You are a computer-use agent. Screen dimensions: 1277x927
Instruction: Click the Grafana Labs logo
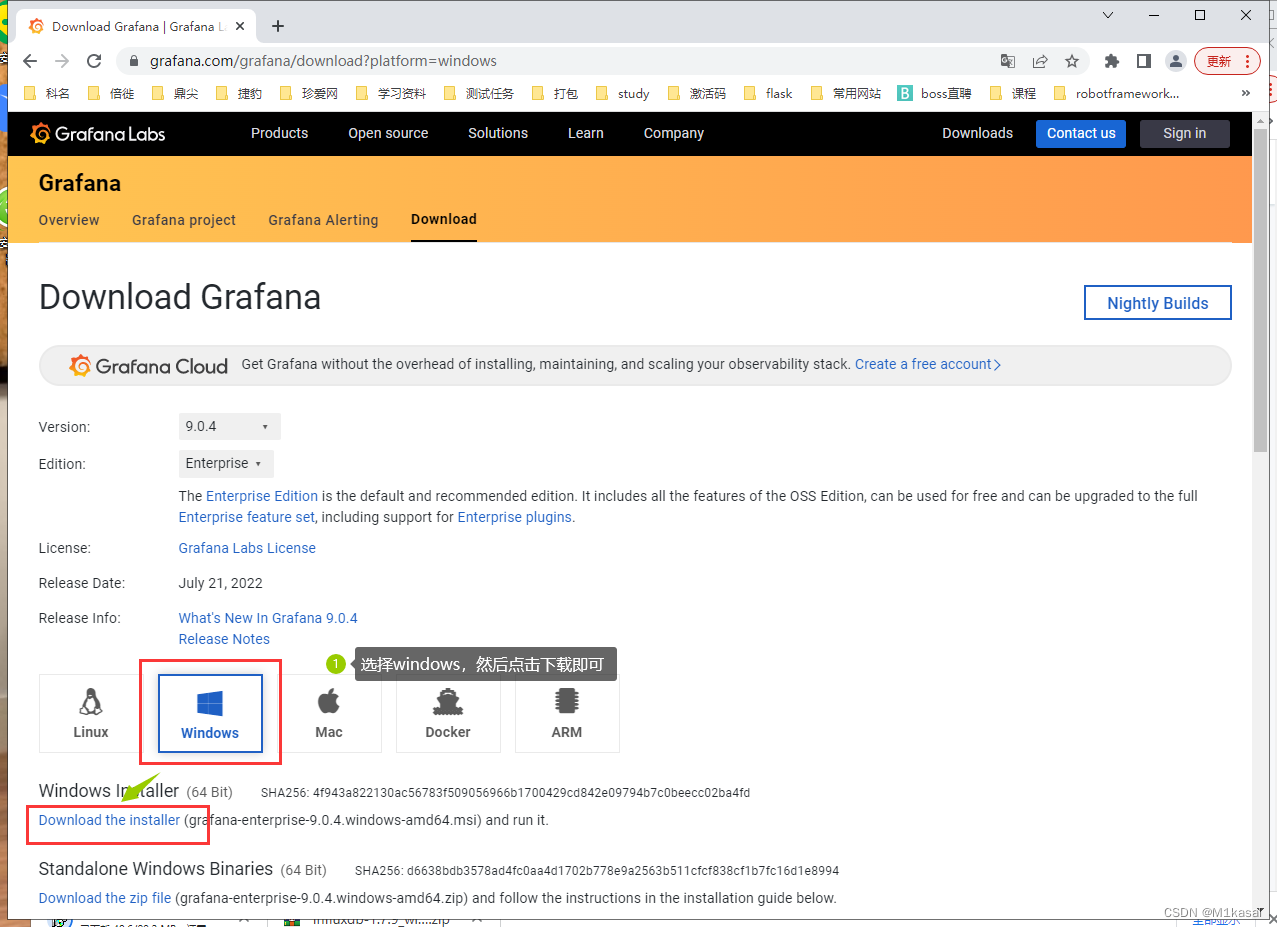click(x=97, y=133)
